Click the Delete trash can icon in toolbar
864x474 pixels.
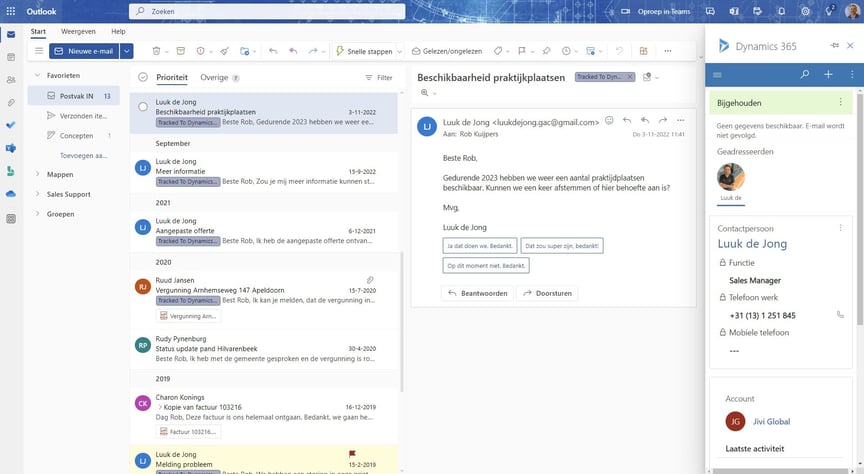click(156, 51)
